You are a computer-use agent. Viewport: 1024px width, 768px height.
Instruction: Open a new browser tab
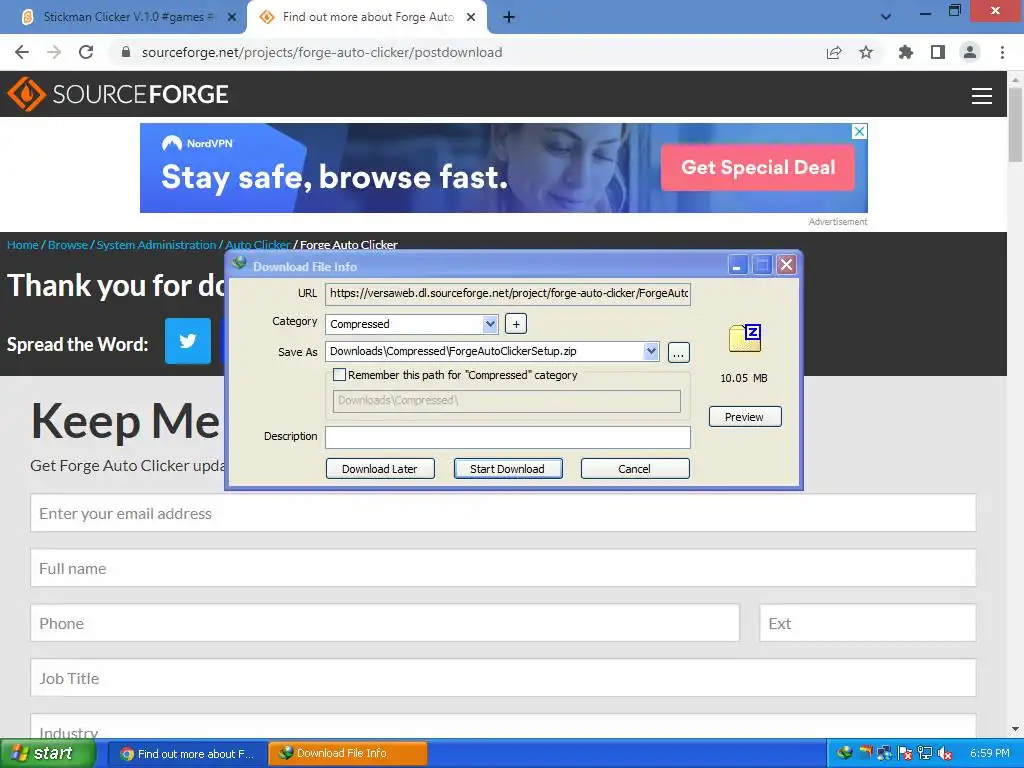(509, 18)
